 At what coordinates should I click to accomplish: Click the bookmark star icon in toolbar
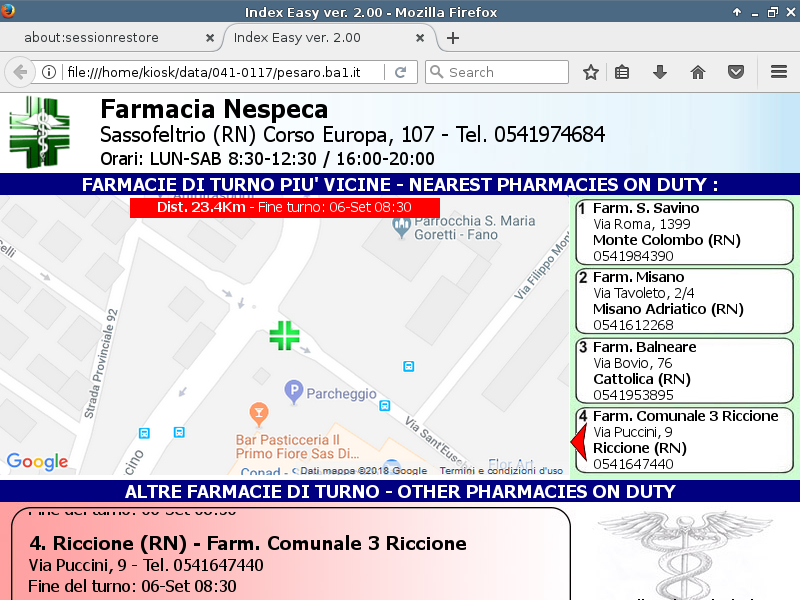[591, 72]
